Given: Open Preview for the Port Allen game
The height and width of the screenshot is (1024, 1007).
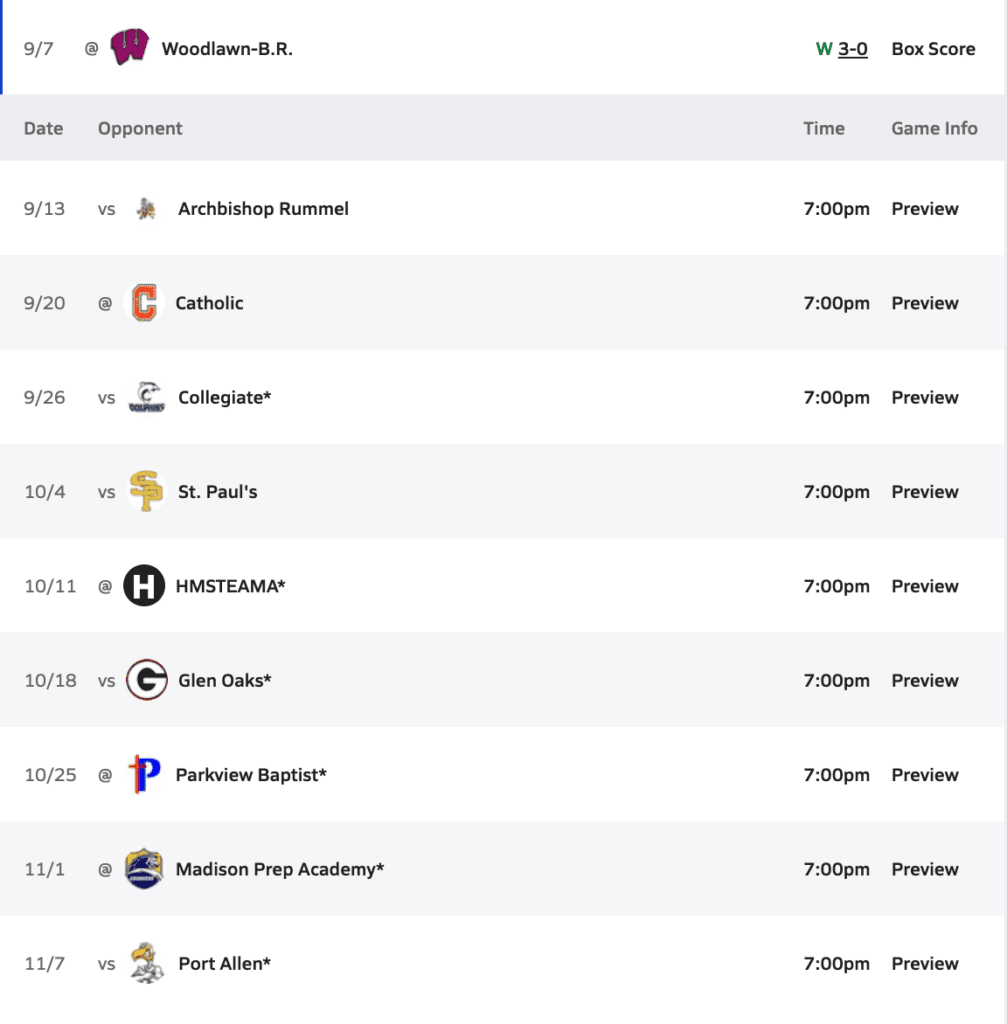Looking at the screenshot, I should [x=925, y=964].
